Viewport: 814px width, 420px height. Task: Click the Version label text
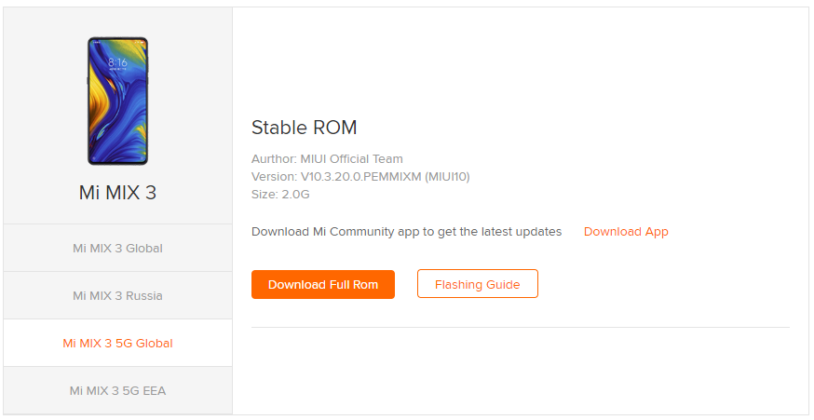(274, 177)
